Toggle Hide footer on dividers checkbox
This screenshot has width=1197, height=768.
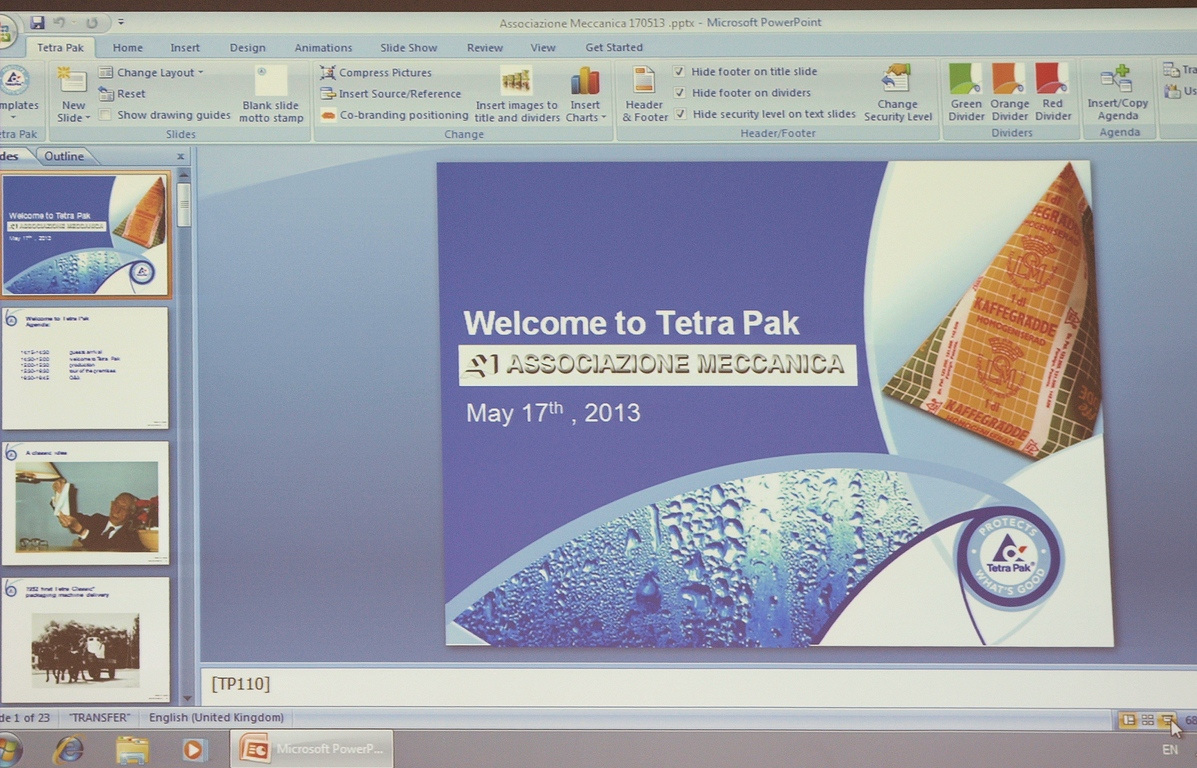tap(679, 92)
